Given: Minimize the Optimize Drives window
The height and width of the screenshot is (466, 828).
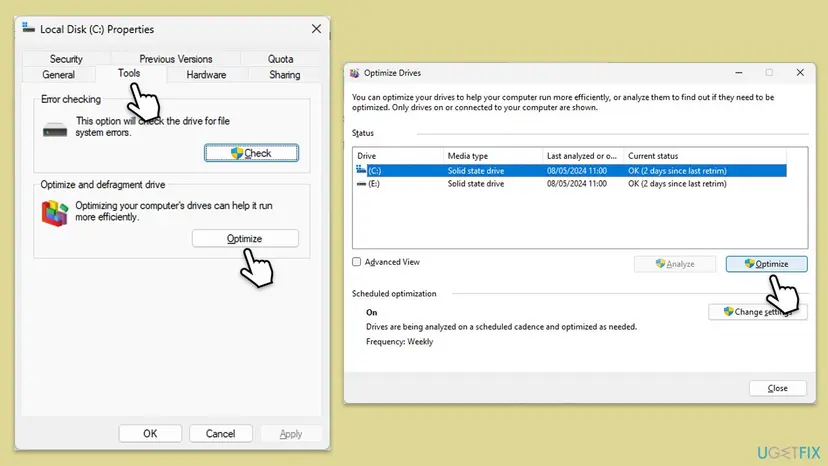Looking at the screenshot, I should pyautogui.click(x=739, y=72).
